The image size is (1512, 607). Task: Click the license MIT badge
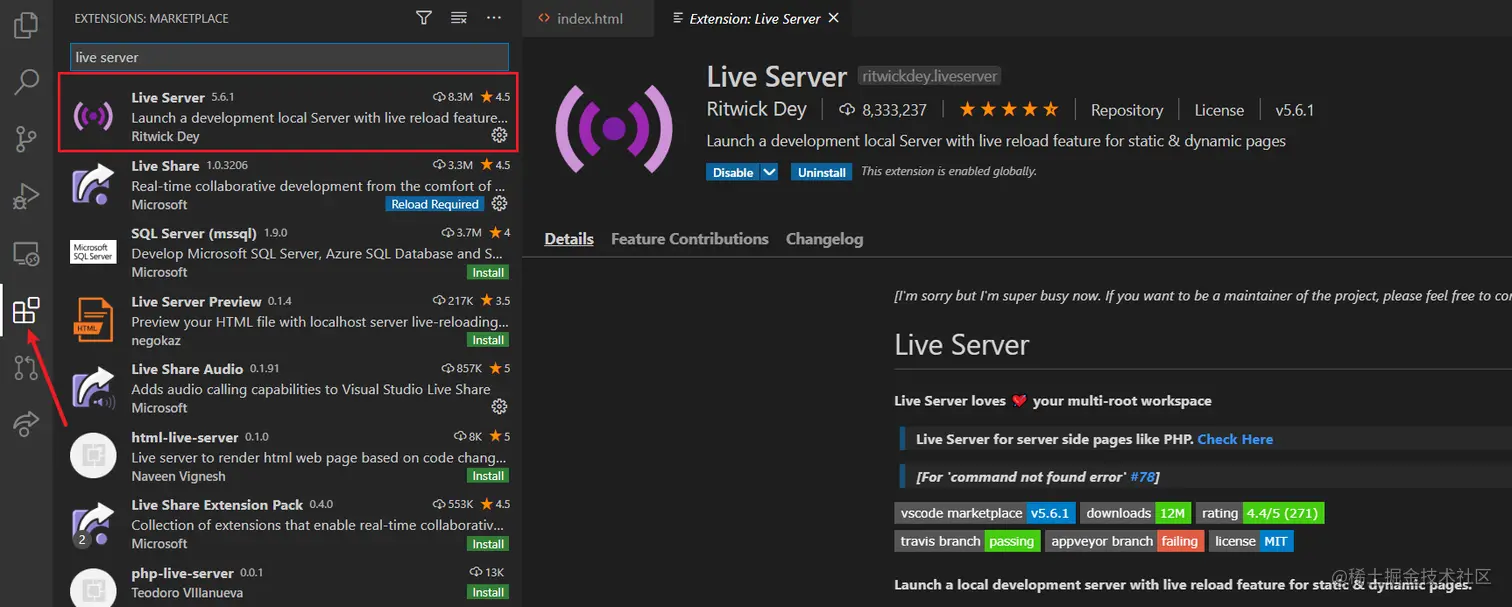tap(1251, 541)
